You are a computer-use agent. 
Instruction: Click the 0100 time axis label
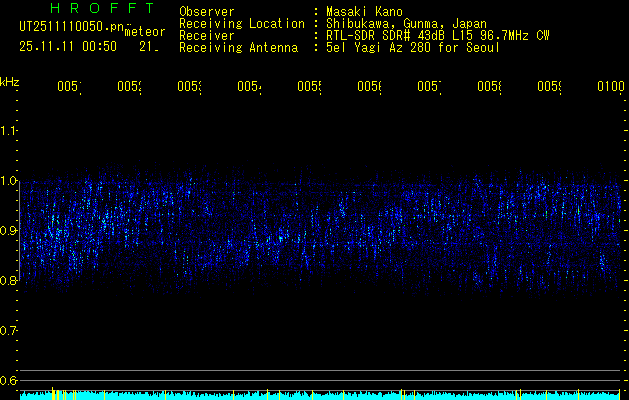tap(611, 87)
